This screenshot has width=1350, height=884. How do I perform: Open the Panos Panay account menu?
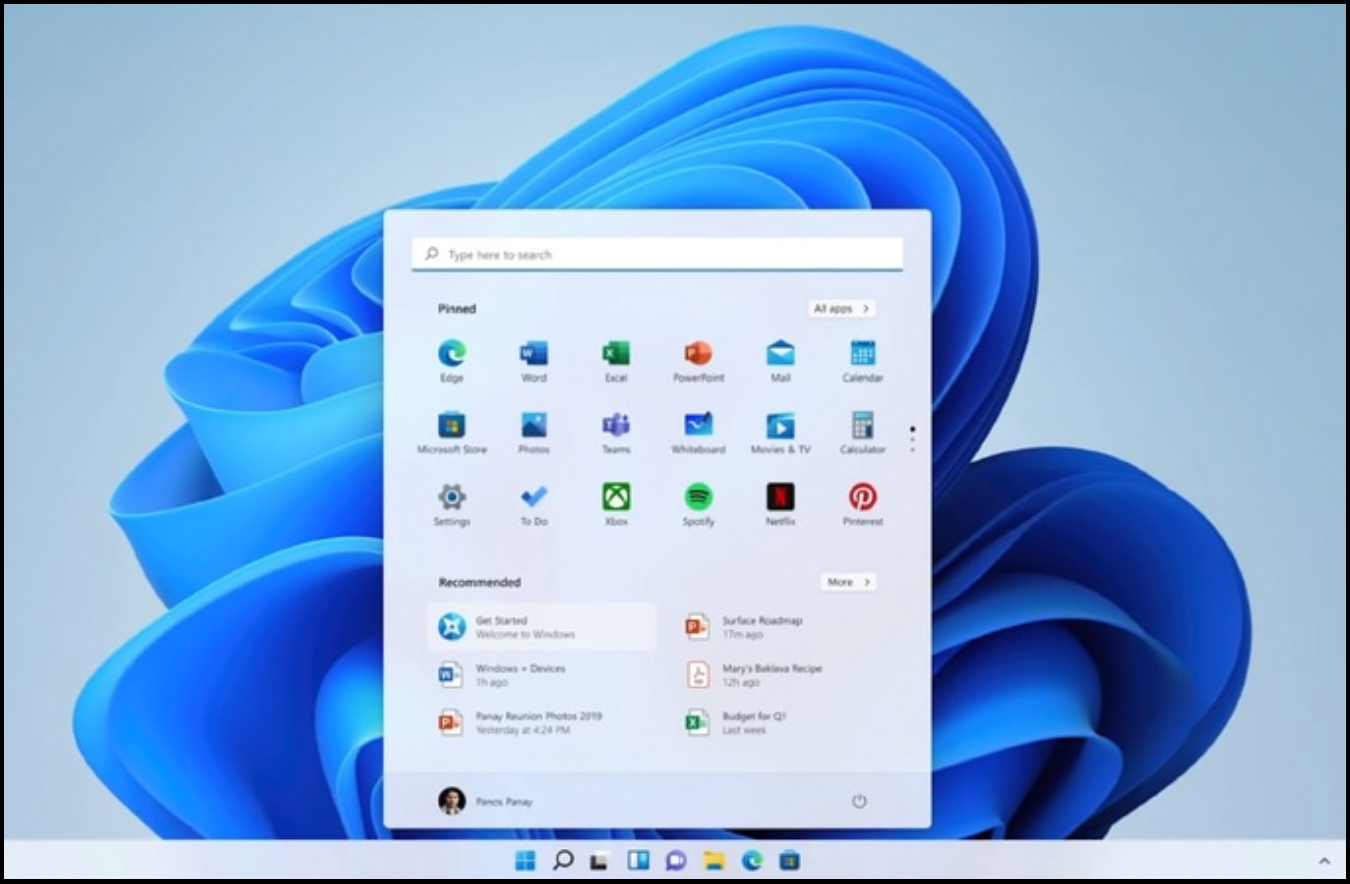tap(486, 801)
